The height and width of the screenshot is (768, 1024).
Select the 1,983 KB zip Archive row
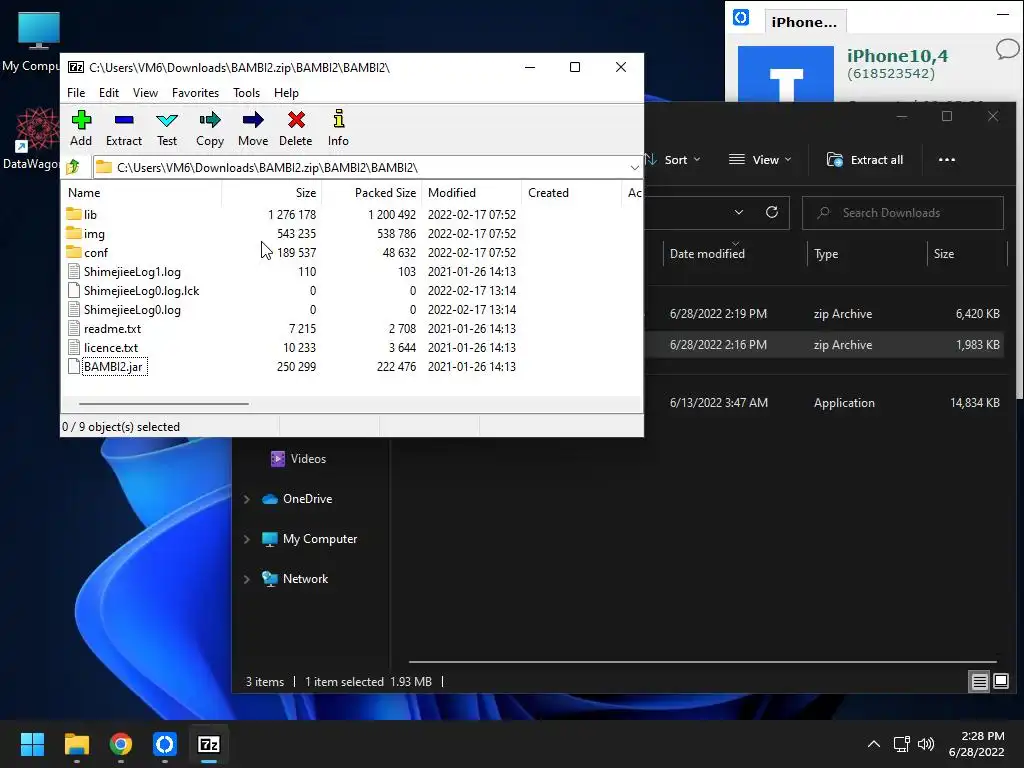pyautogui.click(x=824, y=345)
